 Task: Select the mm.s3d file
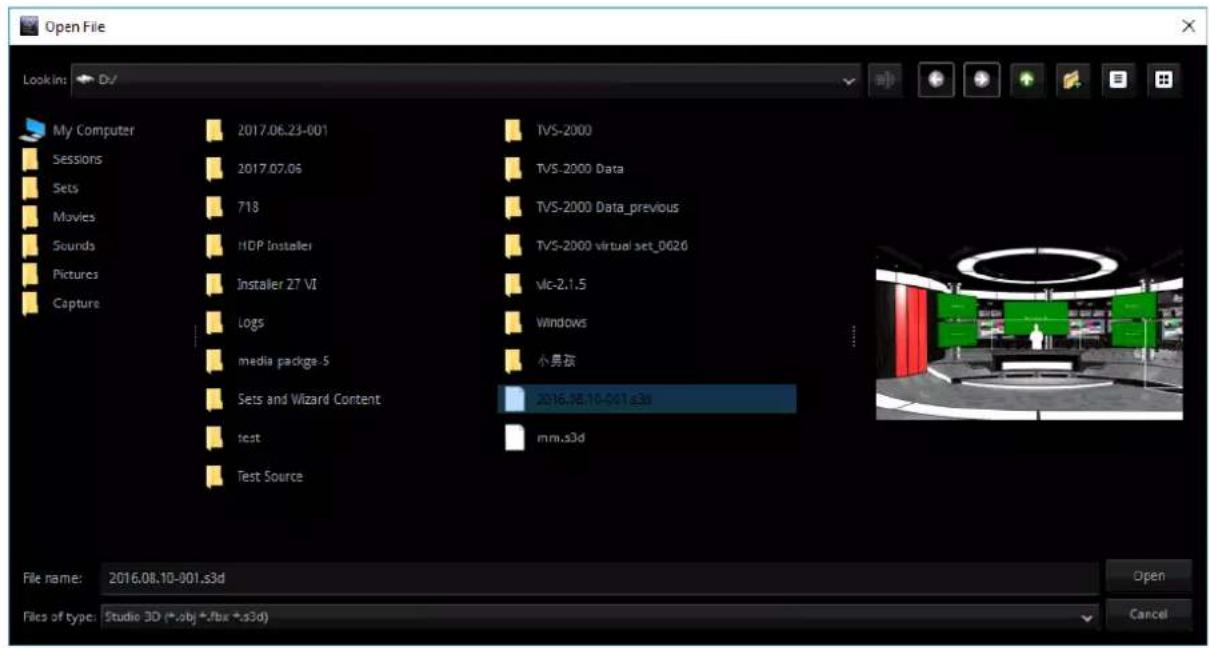click(545, 438)
